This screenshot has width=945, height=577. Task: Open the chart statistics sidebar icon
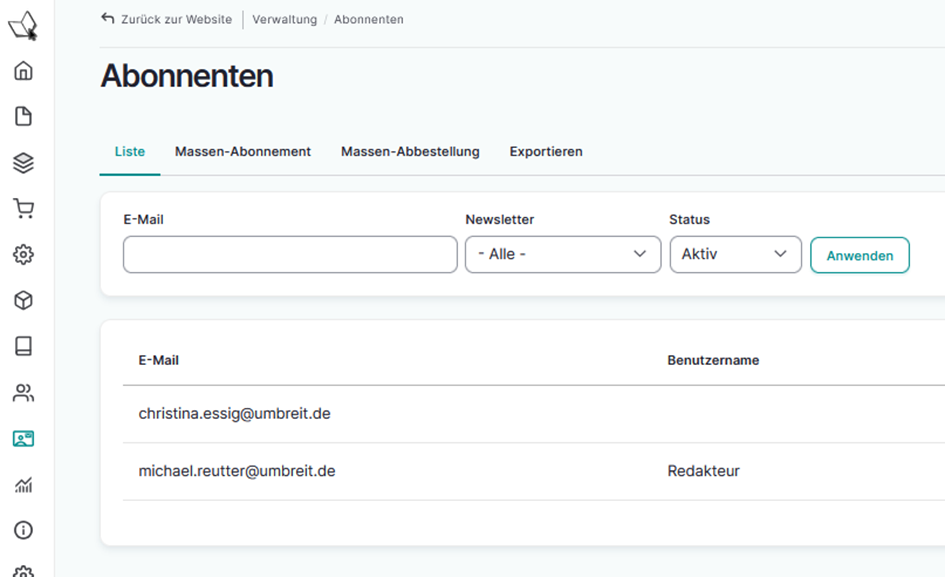(23, 485)
